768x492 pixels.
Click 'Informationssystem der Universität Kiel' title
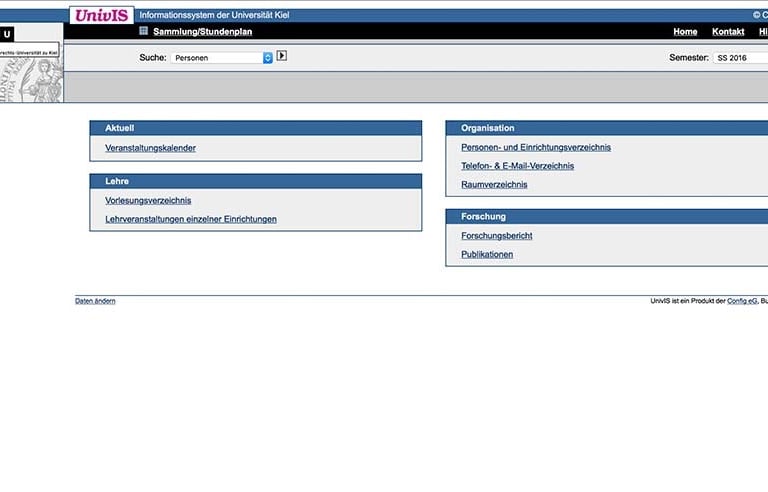click(214, 15)
